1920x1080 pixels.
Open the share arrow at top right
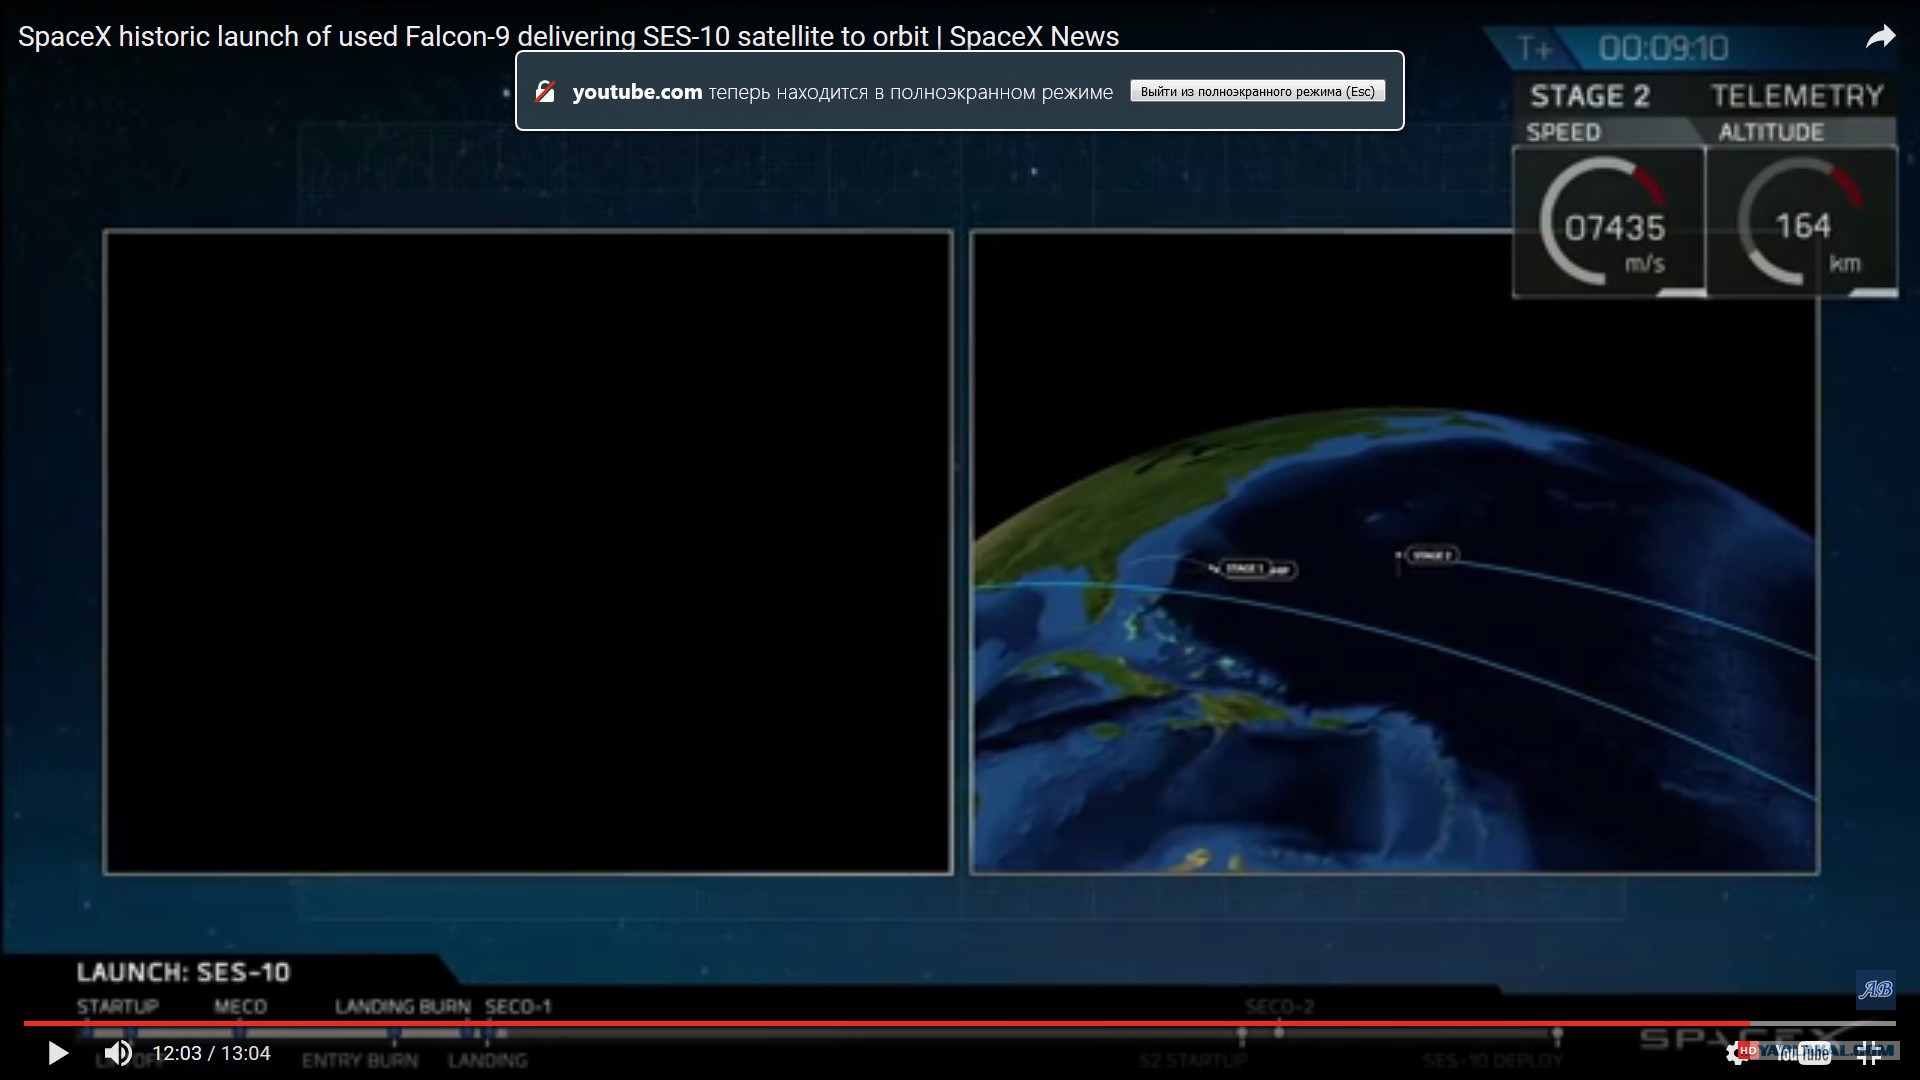tap(1880, 37)
